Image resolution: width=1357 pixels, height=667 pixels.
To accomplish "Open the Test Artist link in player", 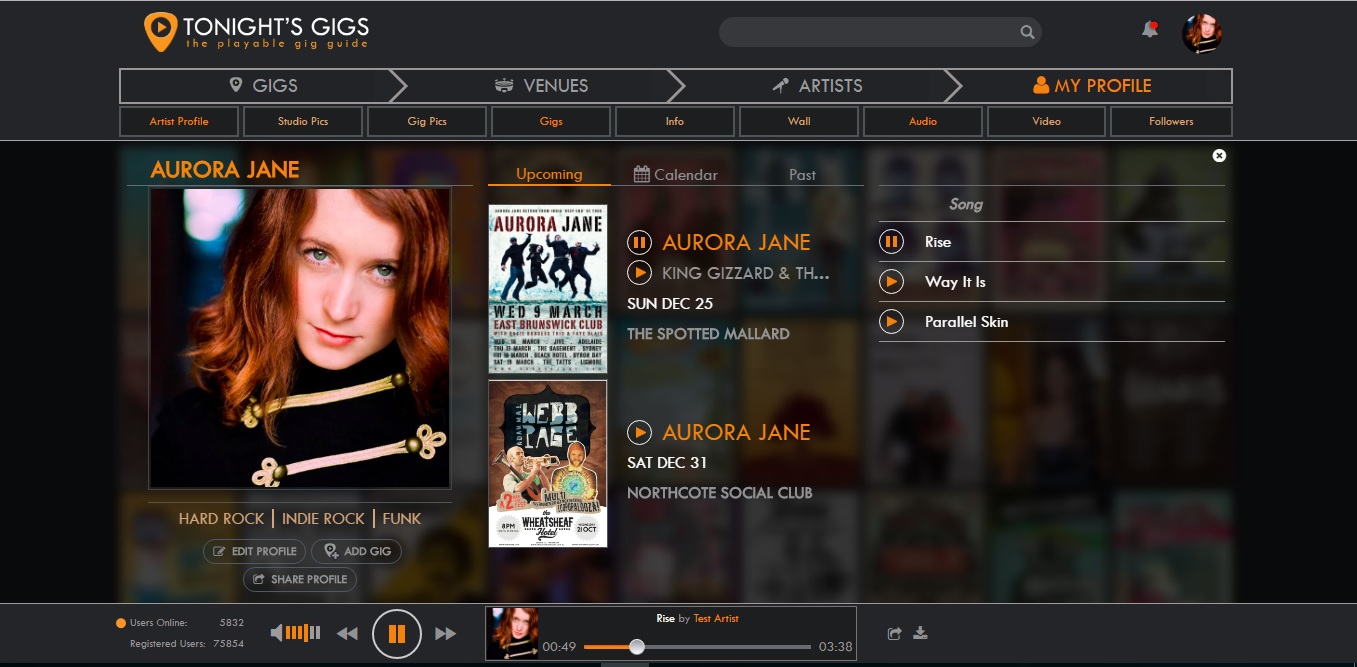I will (x=716, y=618).
